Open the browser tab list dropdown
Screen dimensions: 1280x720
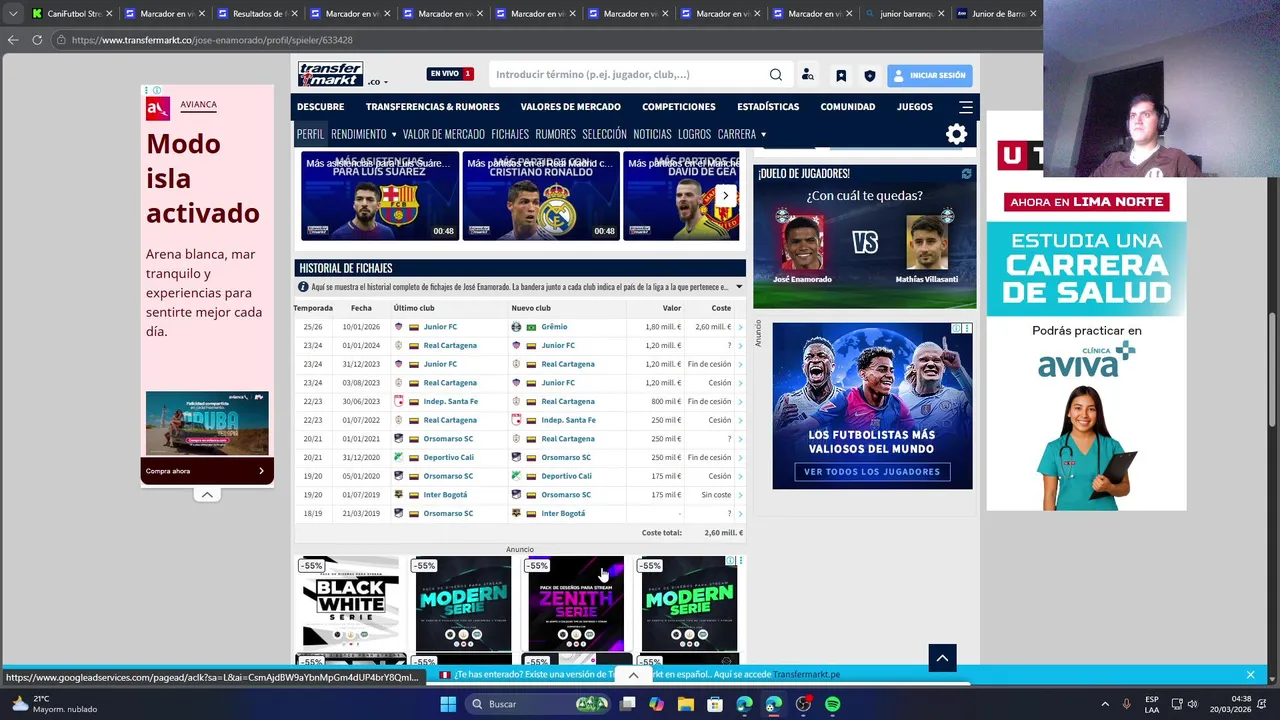click(13, 14)
